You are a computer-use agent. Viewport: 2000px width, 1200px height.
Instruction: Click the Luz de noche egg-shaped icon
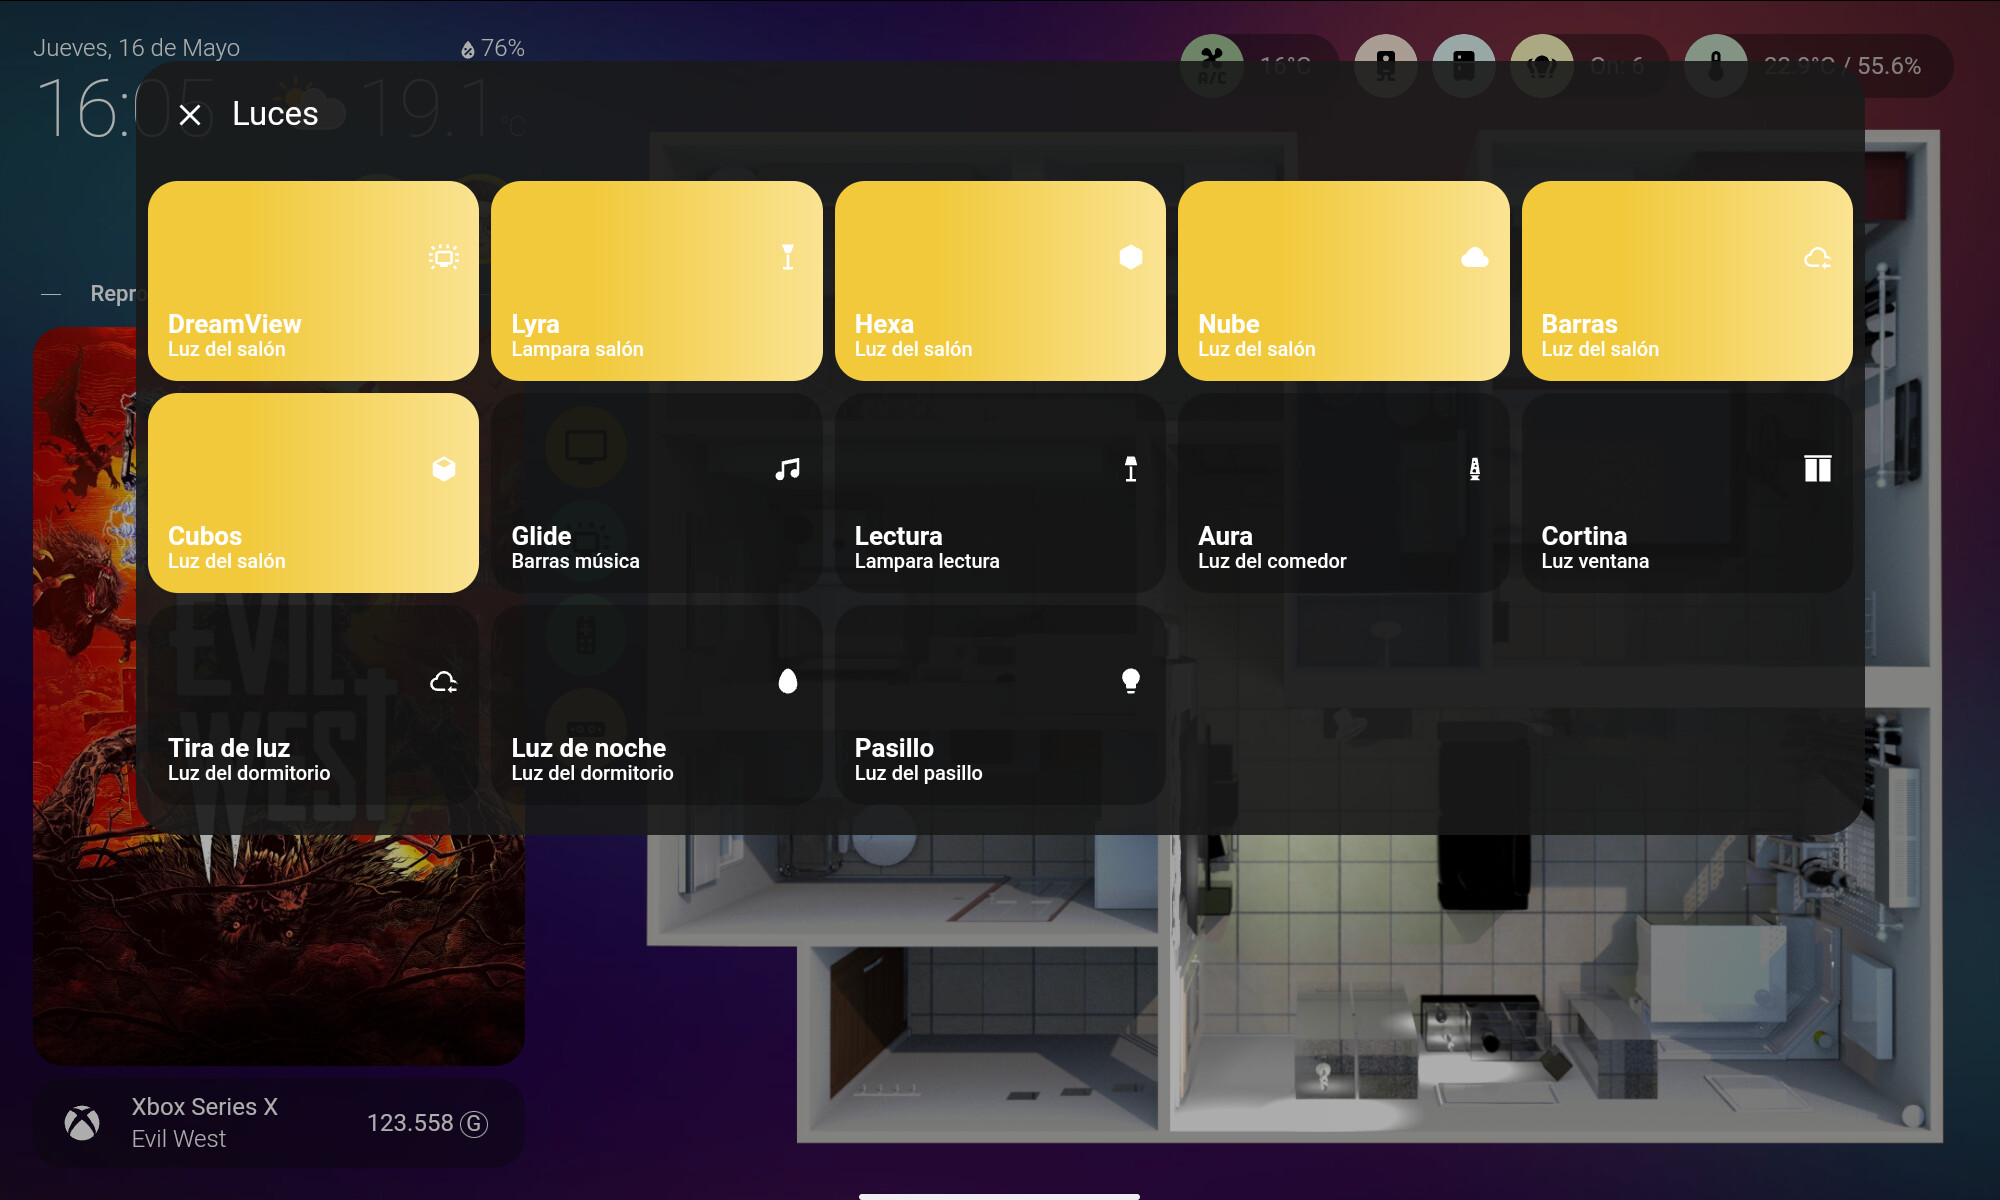click(x=788, y=681)
